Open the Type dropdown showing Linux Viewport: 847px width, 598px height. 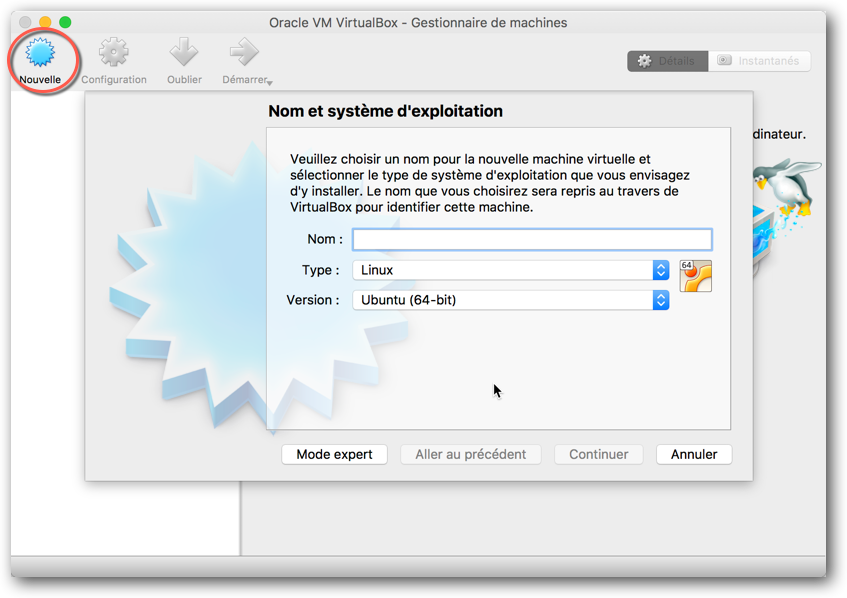pyautogui.click(x=511, y=270)
